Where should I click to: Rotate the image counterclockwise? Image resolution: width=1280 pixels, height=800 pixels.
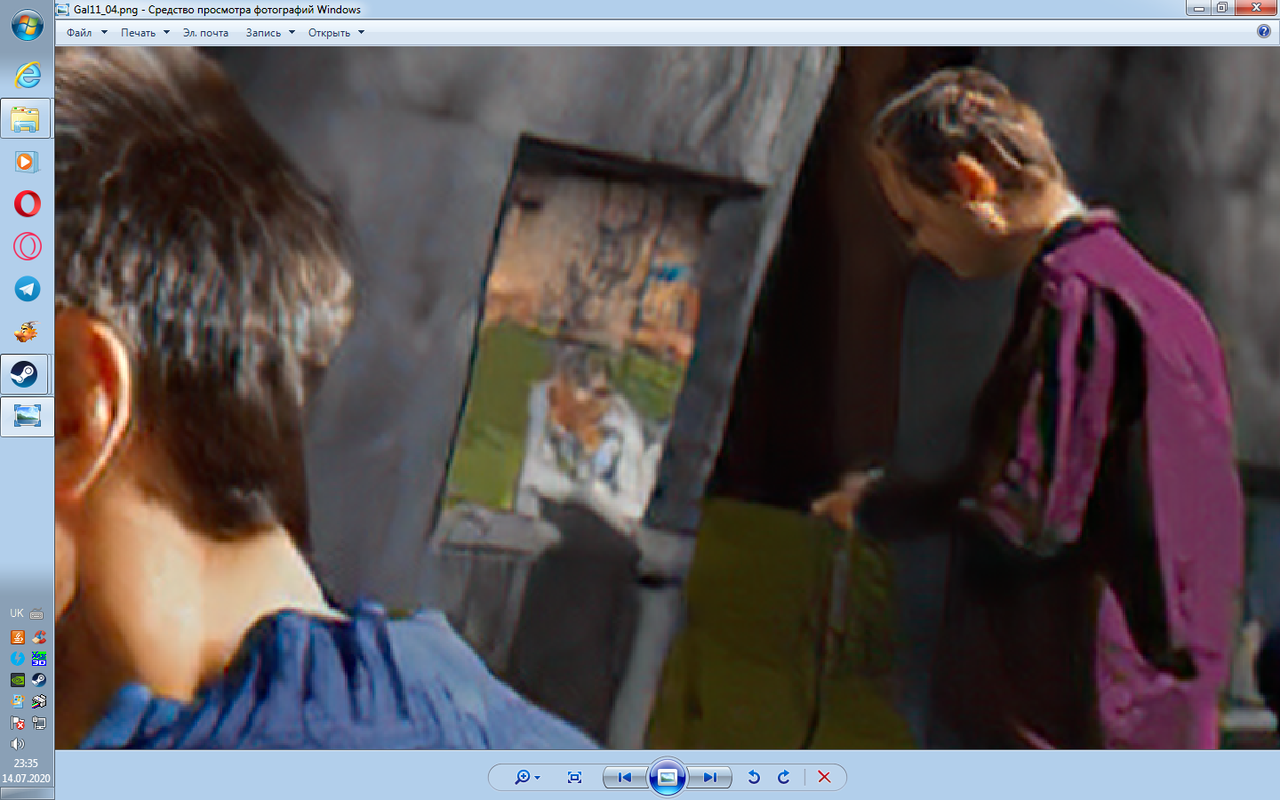pos(754,777)
